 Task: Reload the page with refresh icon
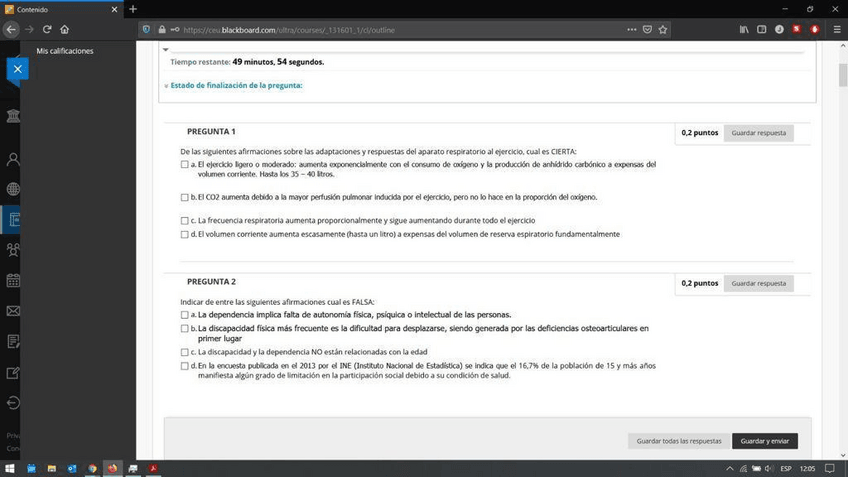point(47,30)
